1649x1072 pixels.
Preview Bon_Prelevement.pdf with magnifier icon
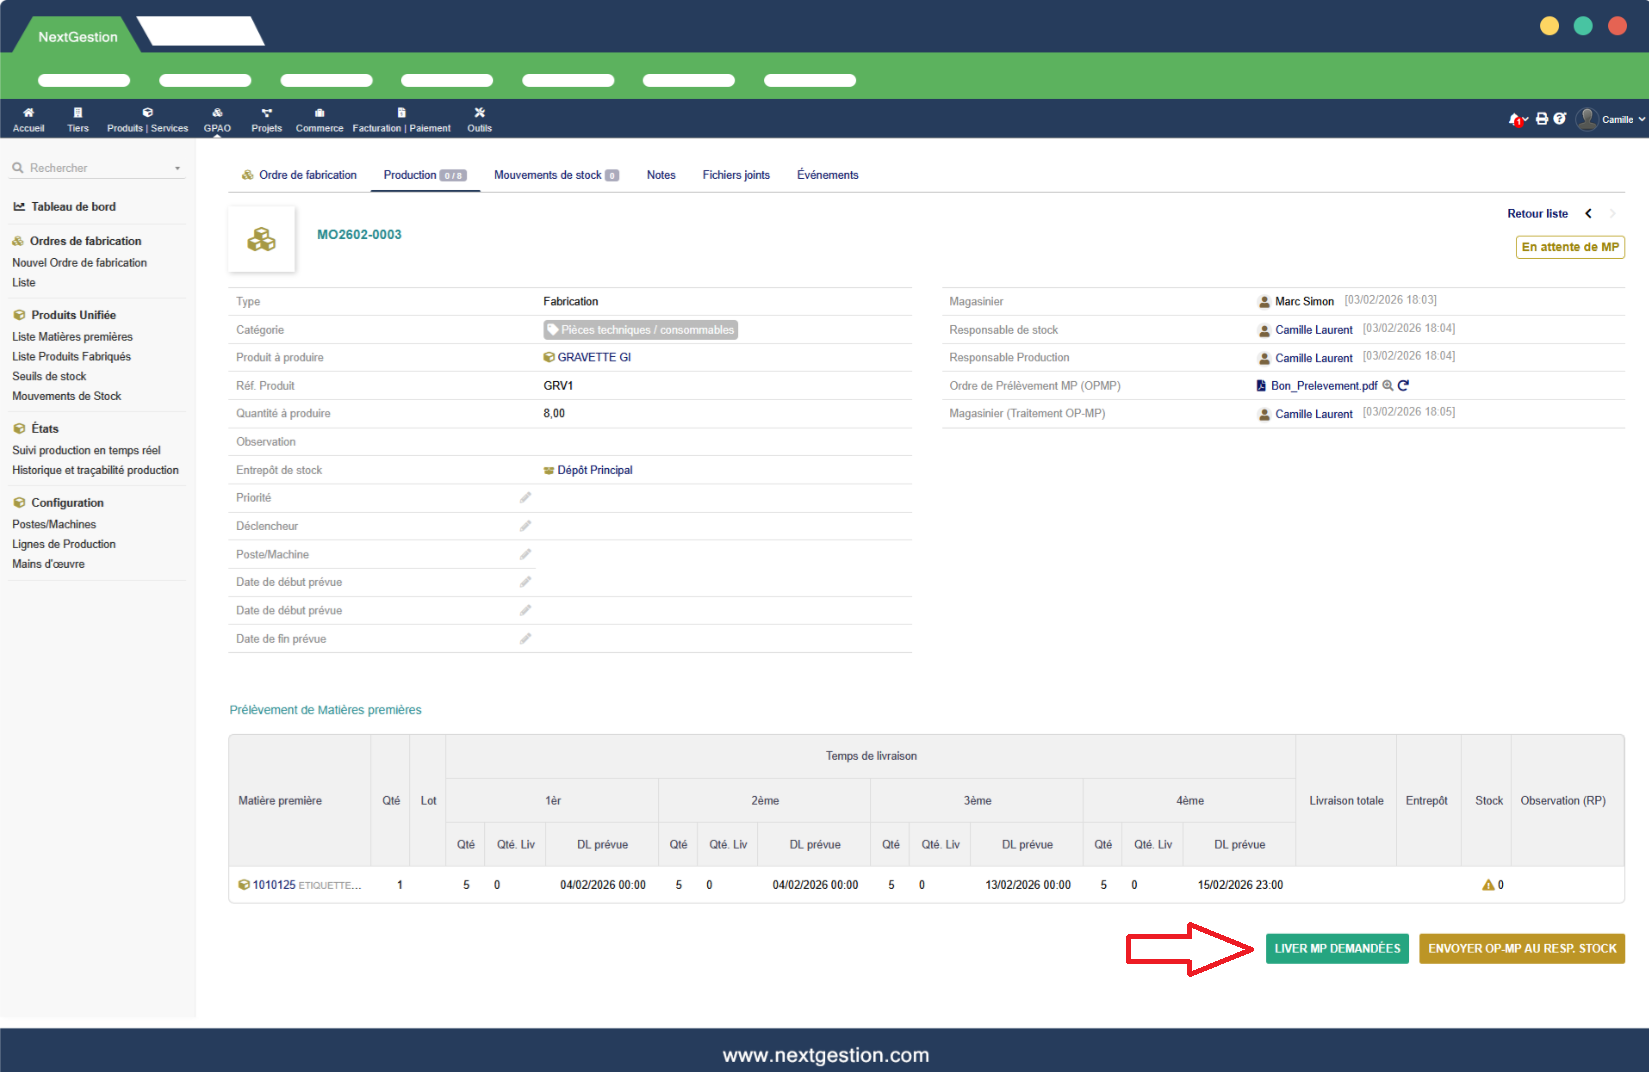pyautogui.click(x=1388, y=386)
